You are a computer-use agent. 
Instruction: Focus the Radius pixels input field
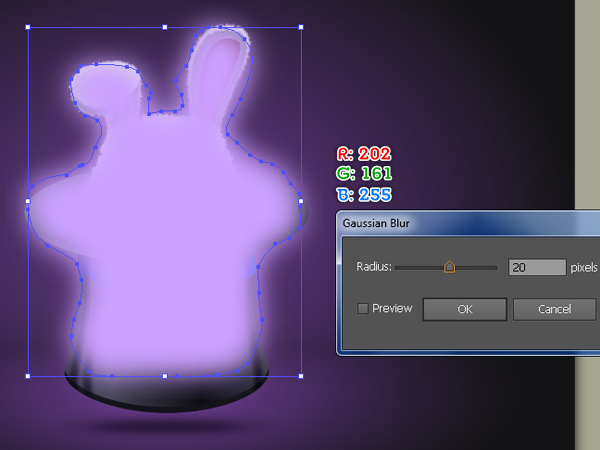(537, 267)
